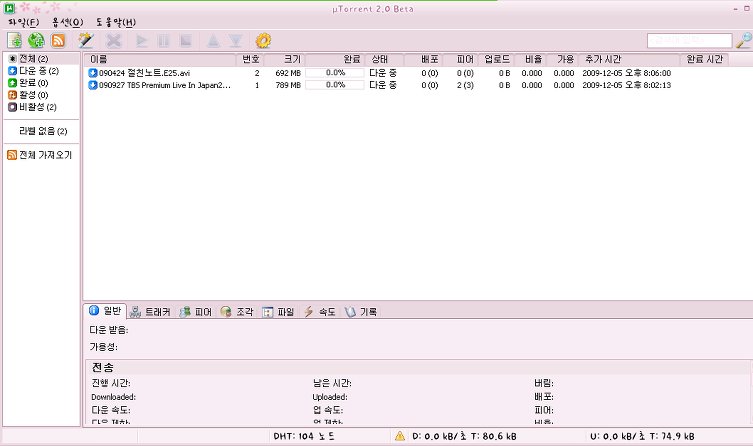Click added time 오후 8:02:13 cell

tap(626, 85)
